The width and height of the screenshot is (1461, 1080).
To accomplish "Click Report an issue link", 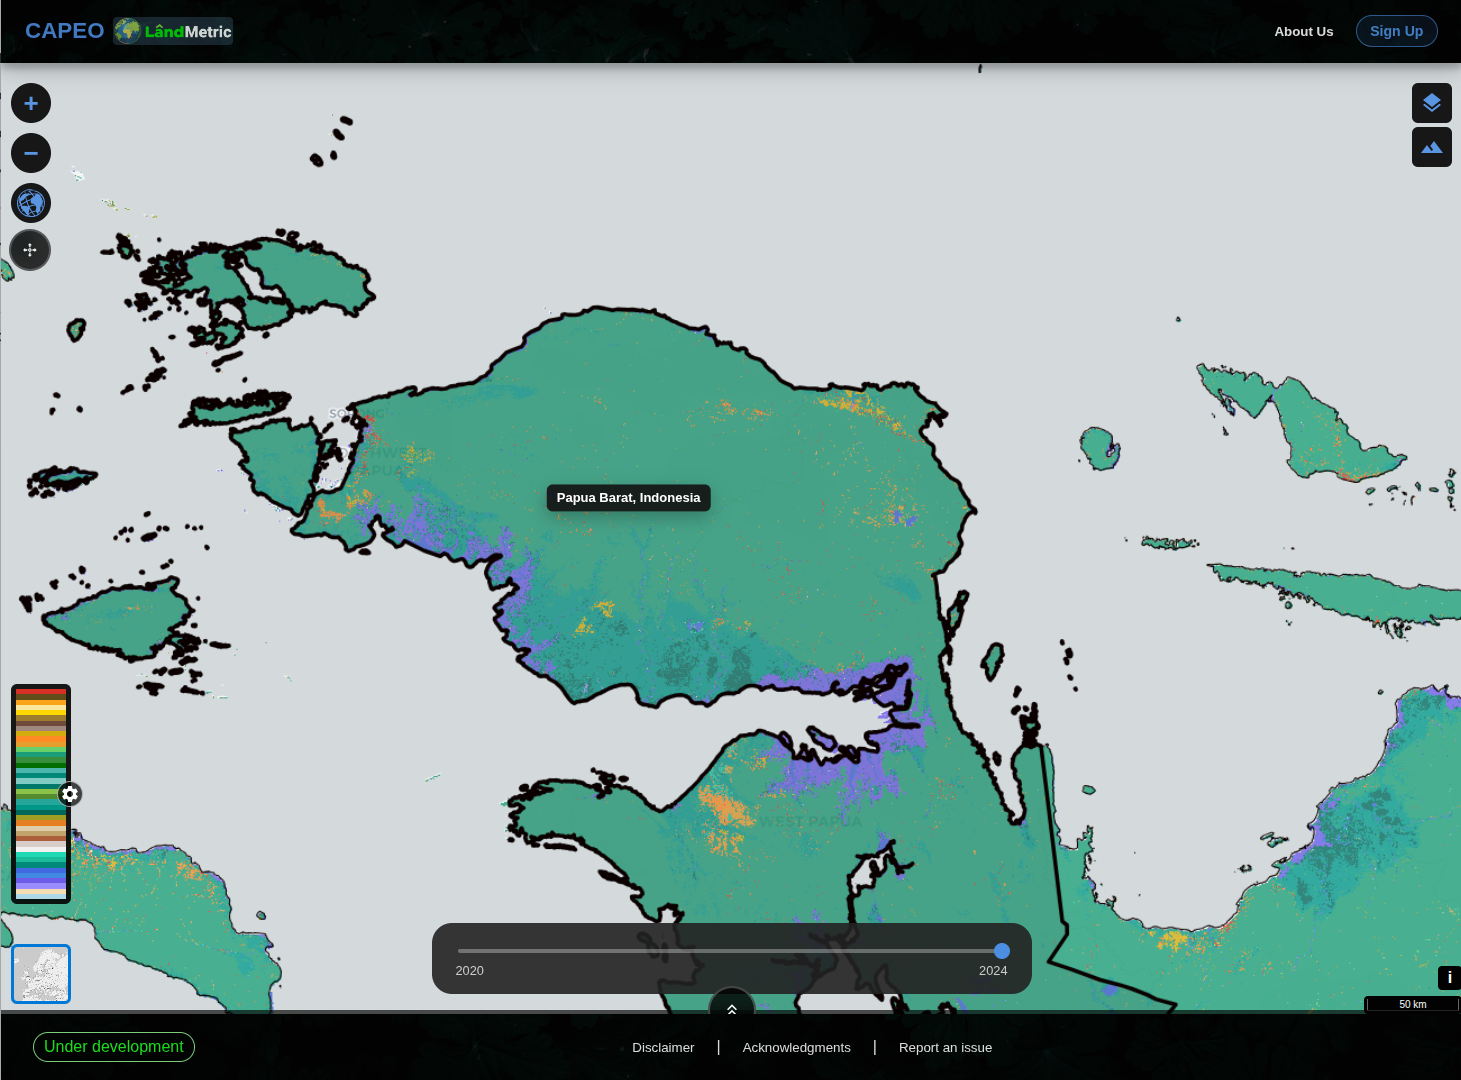I will 946,1047.
